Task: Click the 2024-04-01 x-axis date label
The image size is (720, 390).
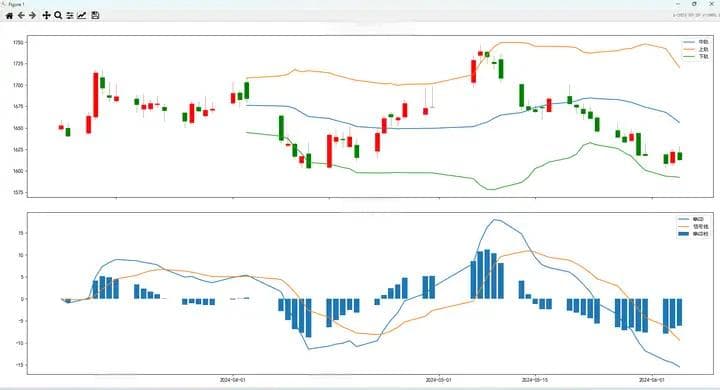Action: pyautogui.click(x=233, y=380)
